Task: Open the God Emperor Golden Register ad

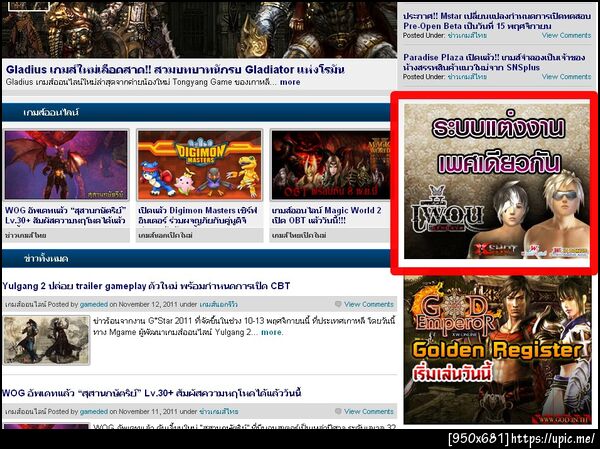Action: (497, 349)
